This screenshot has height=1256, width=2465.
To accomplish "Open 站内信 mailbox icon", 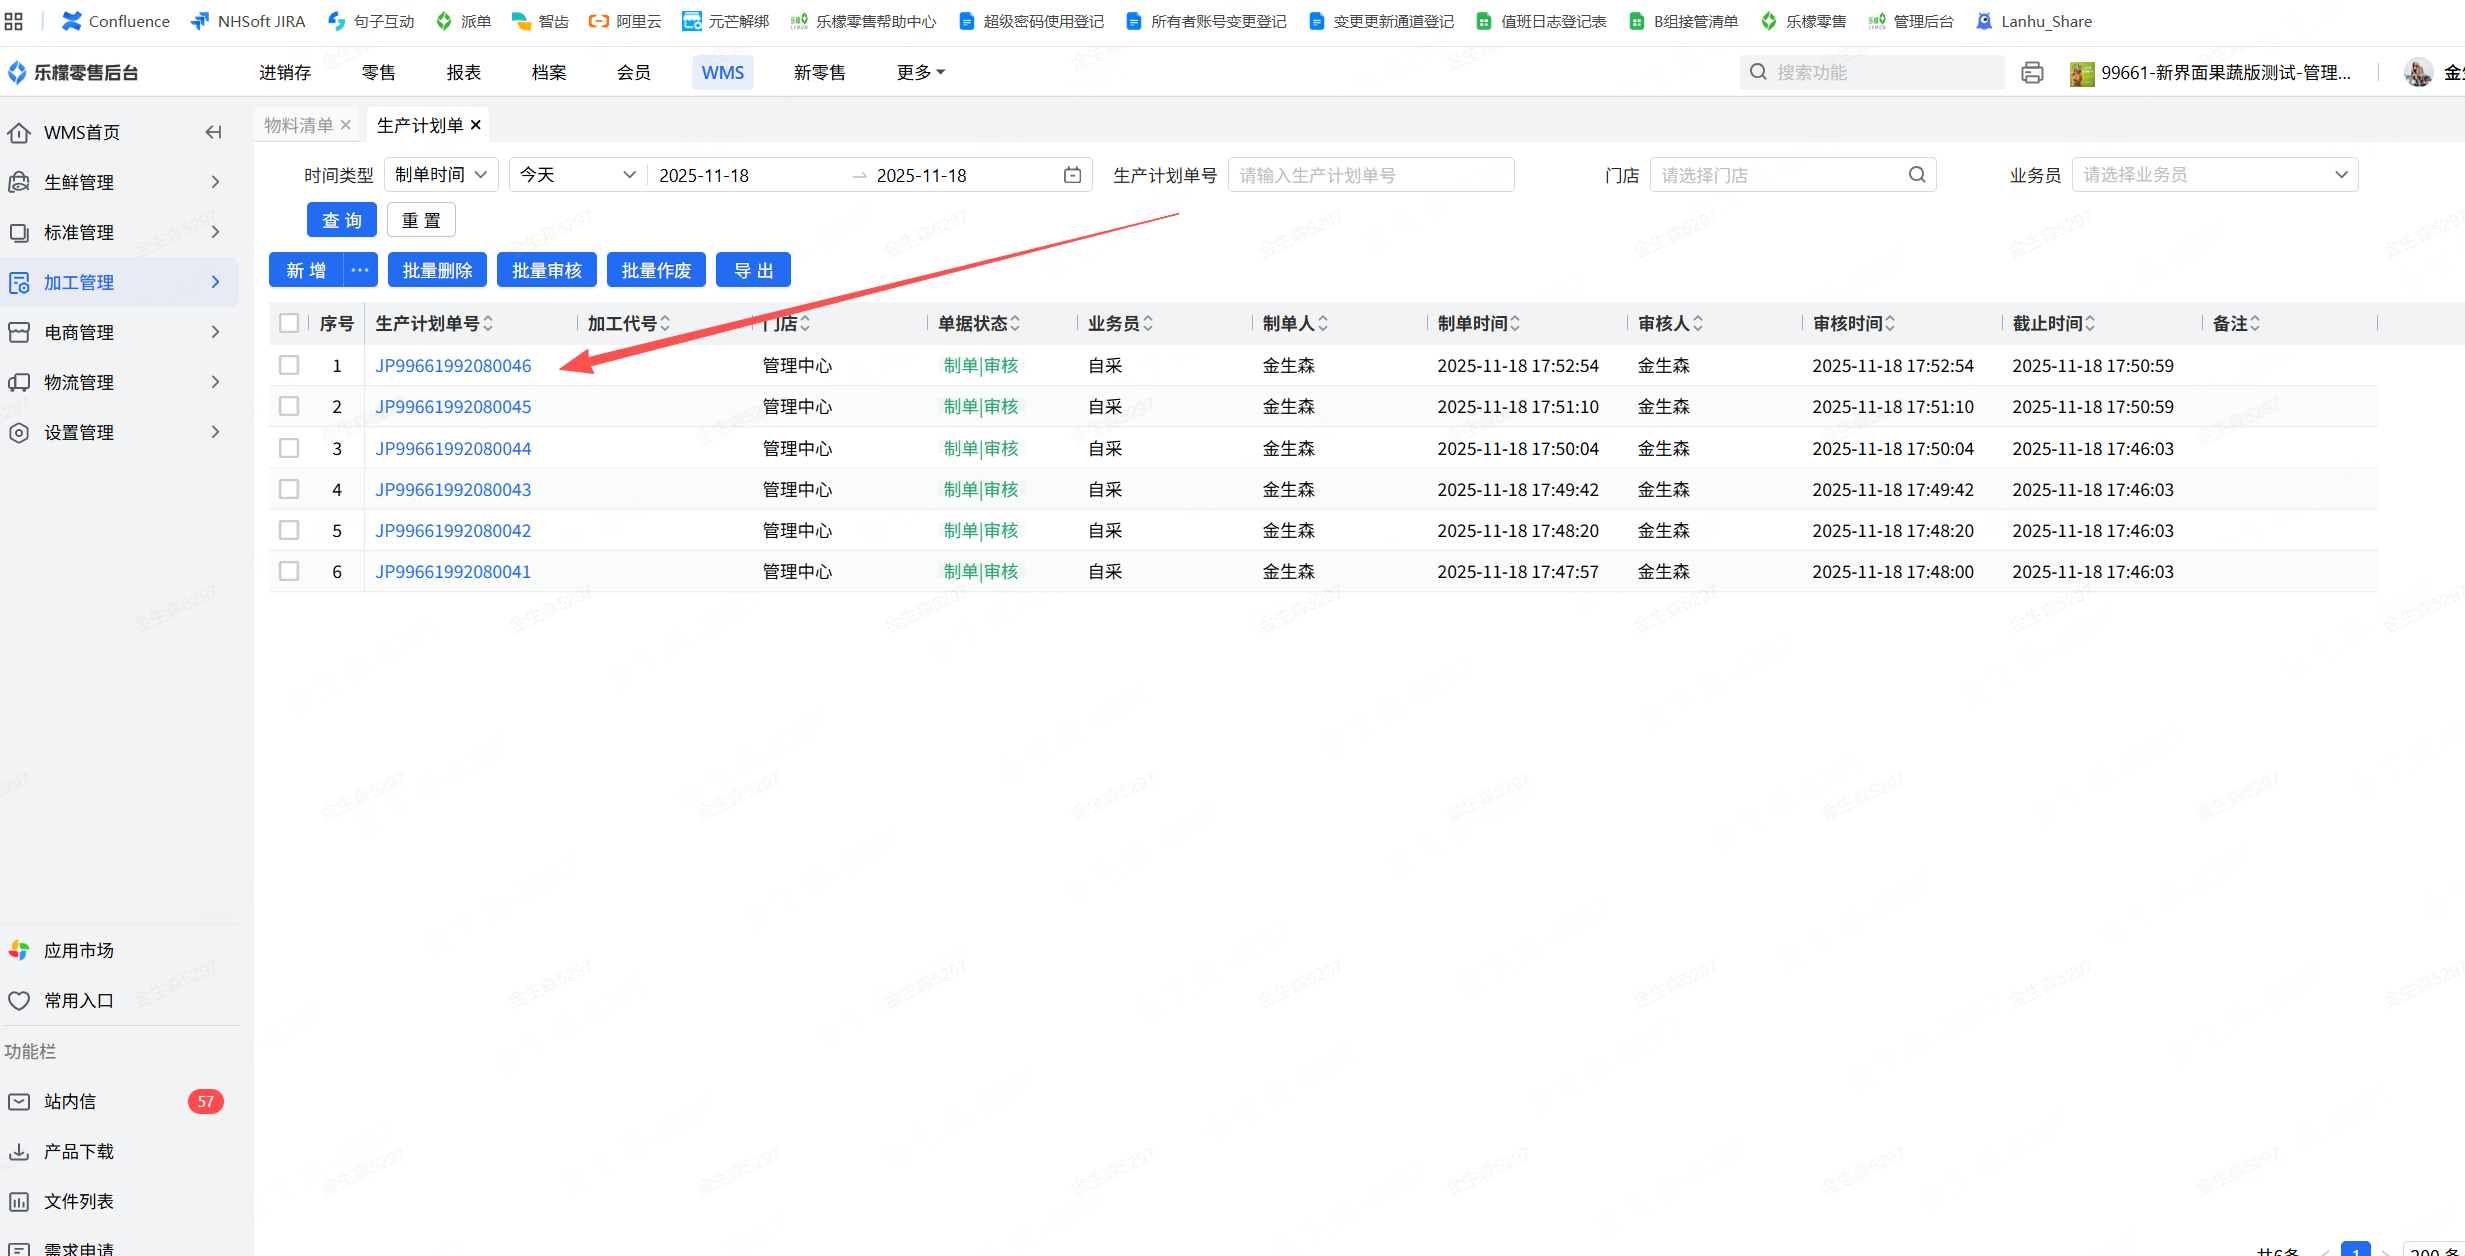I will (x=19, y=1101).
